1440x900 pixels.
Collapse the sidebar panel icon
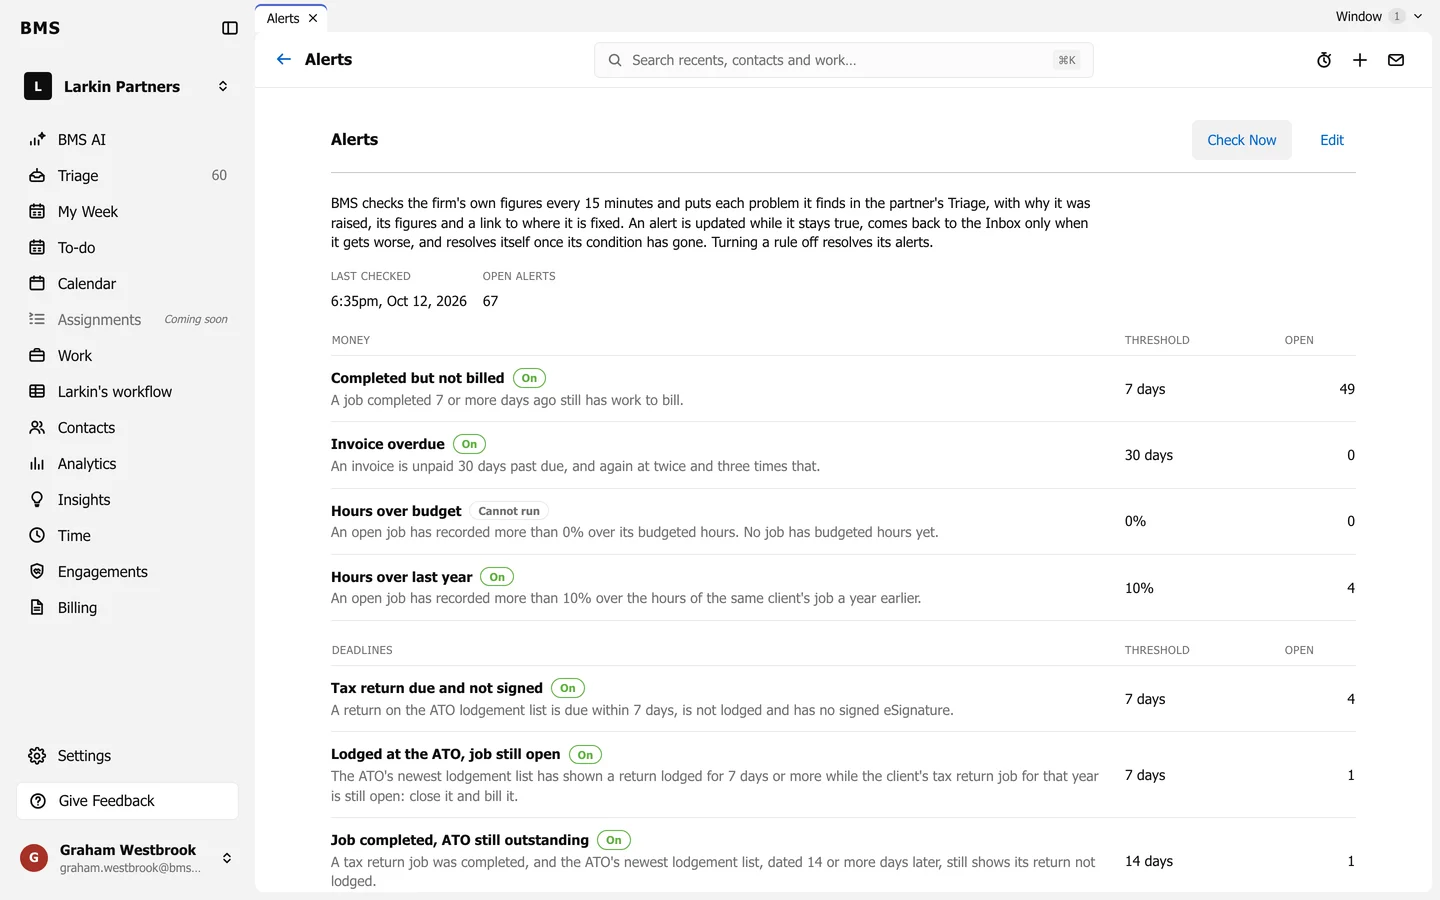pyautogui.click(x=230, y=28)
